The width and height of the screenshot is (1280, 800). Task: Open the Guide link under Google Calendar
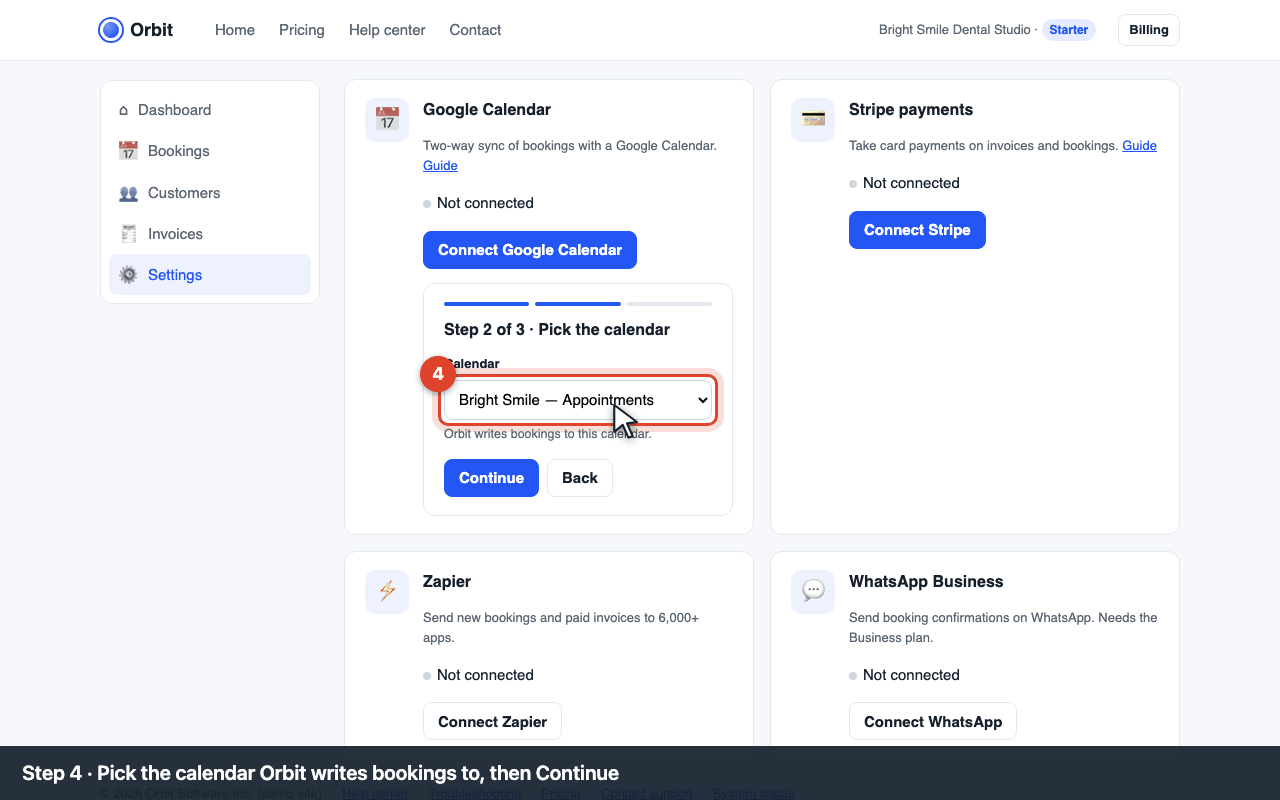tap(440, 166)
